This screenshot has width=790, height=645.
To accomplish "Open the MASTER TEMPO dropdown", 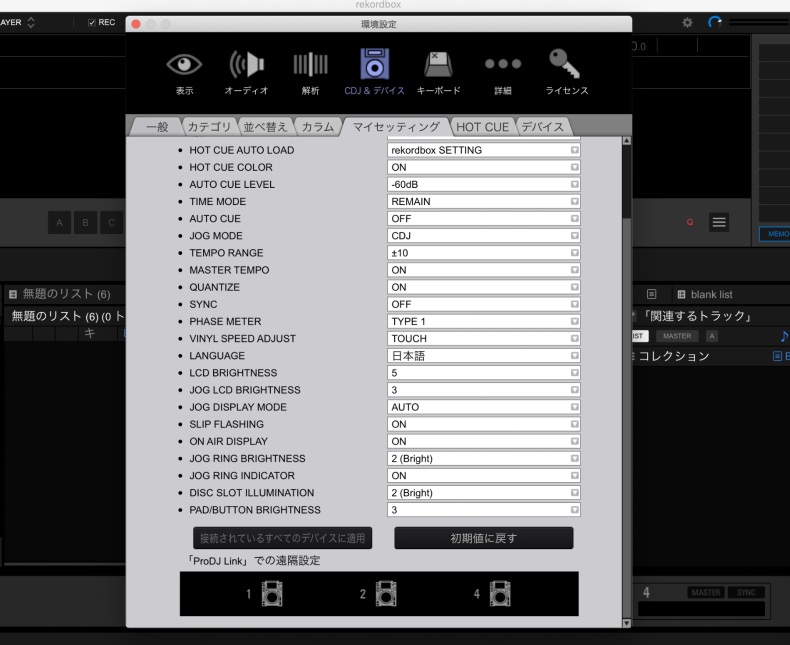I will point(484,270).
